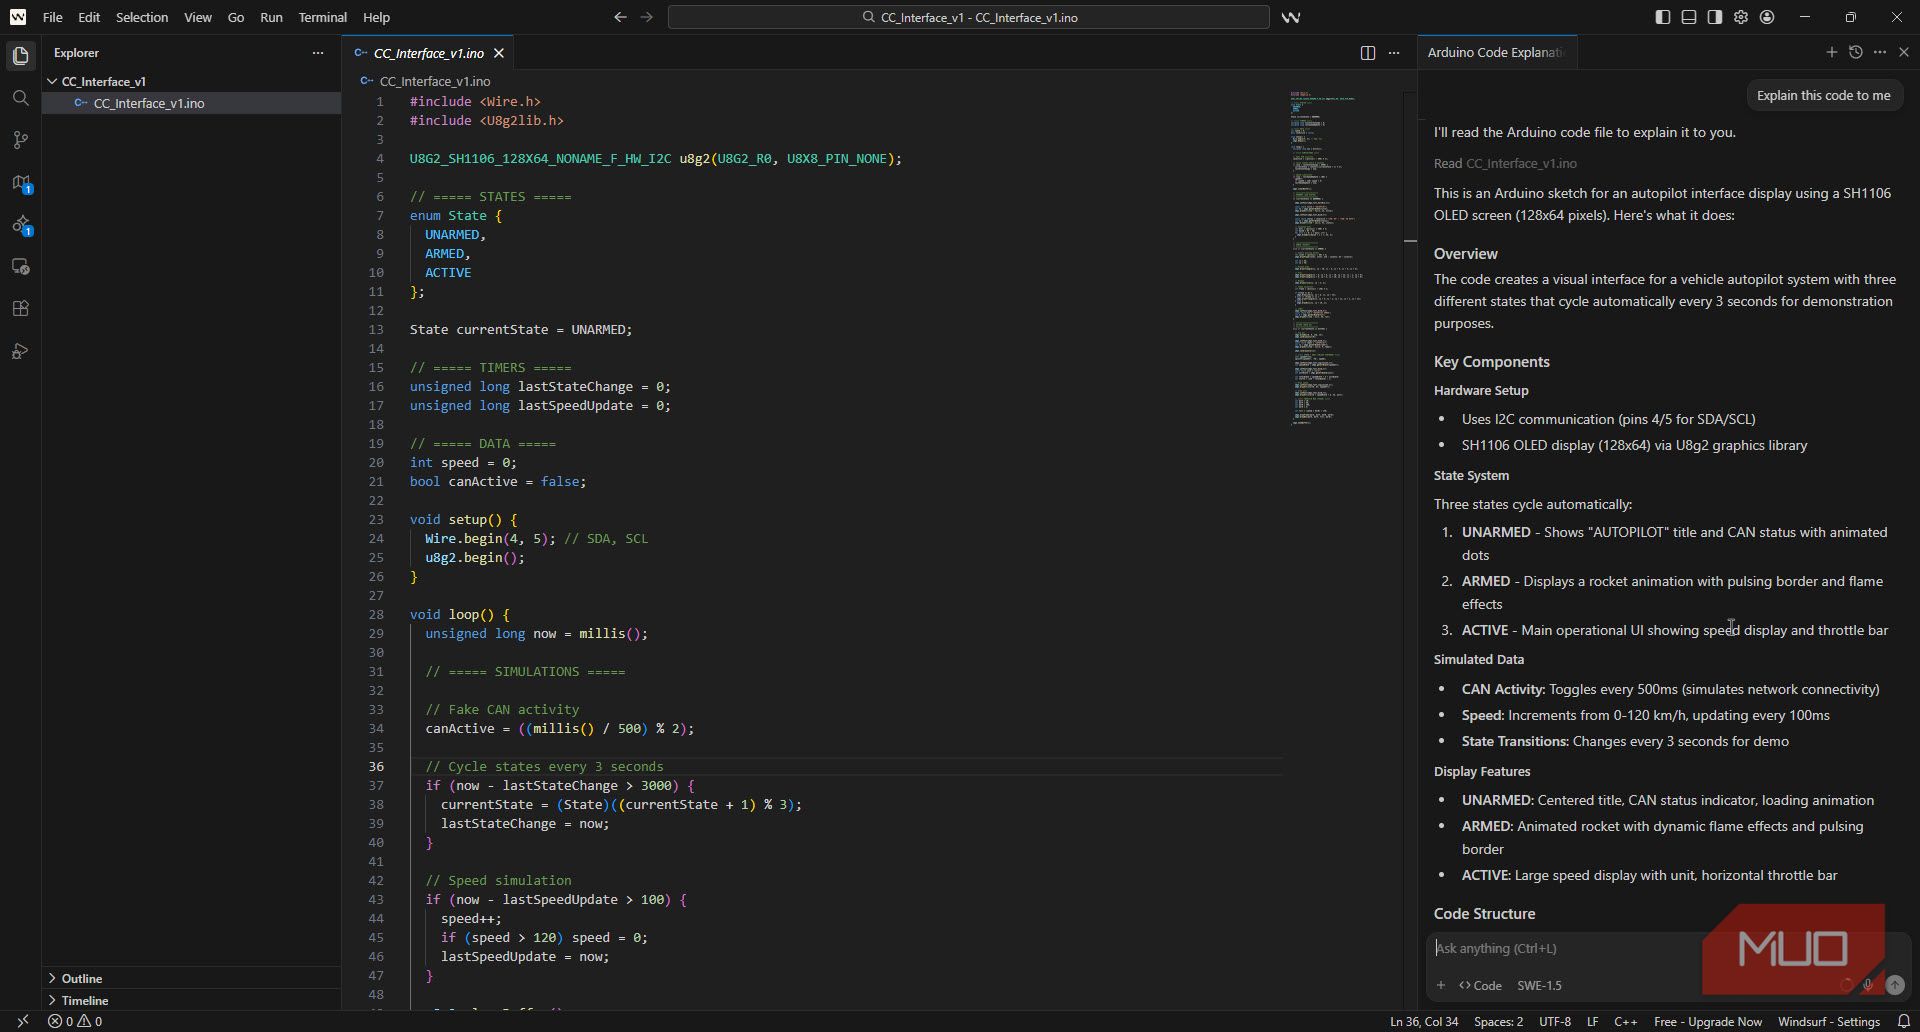The height and width of the screenshot is (1032, 1920).
Task: Close the Arduino Code Explanation panel
Action: [x=1904, y=52]
